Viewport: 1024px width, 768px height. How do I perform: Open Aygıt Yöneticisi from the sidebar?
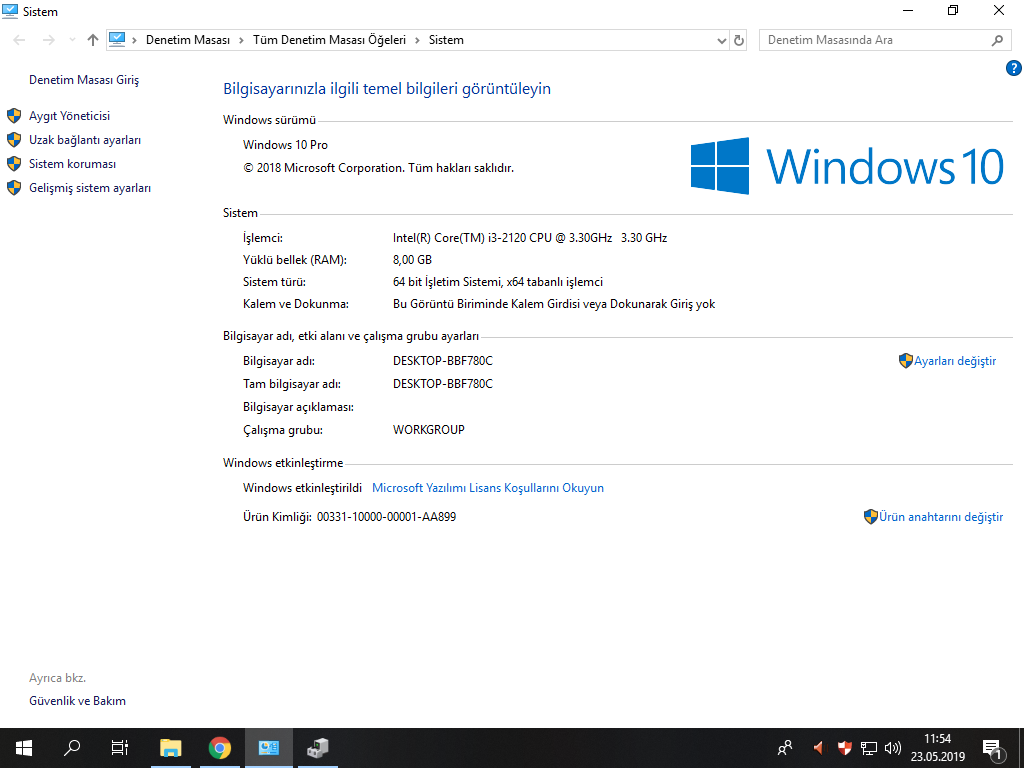pyautogui.click(x=69, y=116)
